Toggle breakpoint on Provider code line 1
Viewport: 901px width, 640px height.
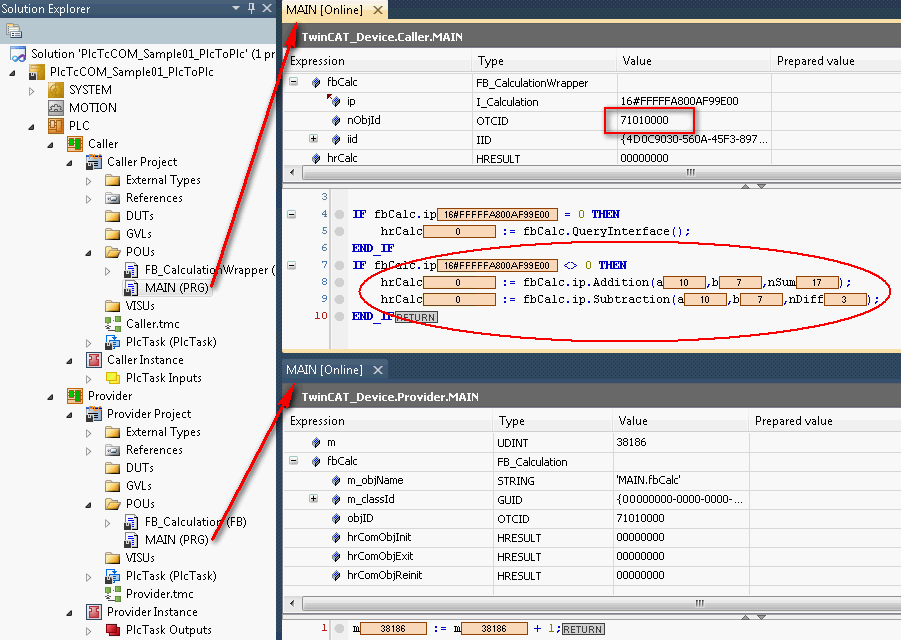340,629
